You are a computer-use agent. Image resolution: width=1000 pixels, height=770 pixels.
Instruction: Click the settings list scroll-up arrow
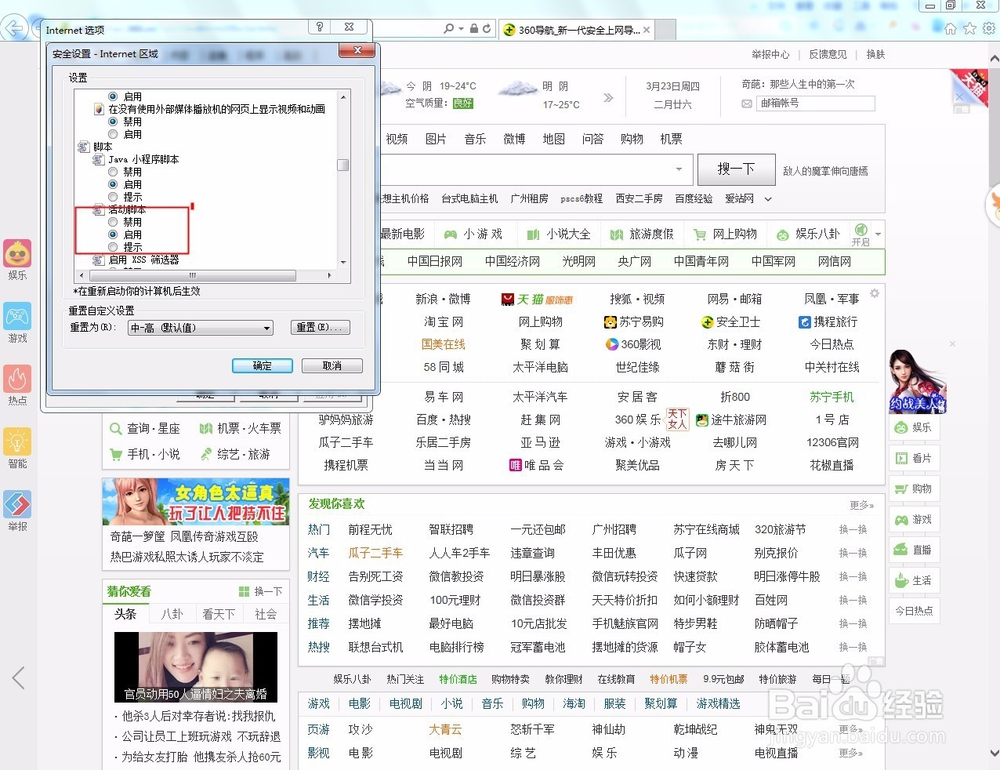pyautogui.click(x=343, y=97)
